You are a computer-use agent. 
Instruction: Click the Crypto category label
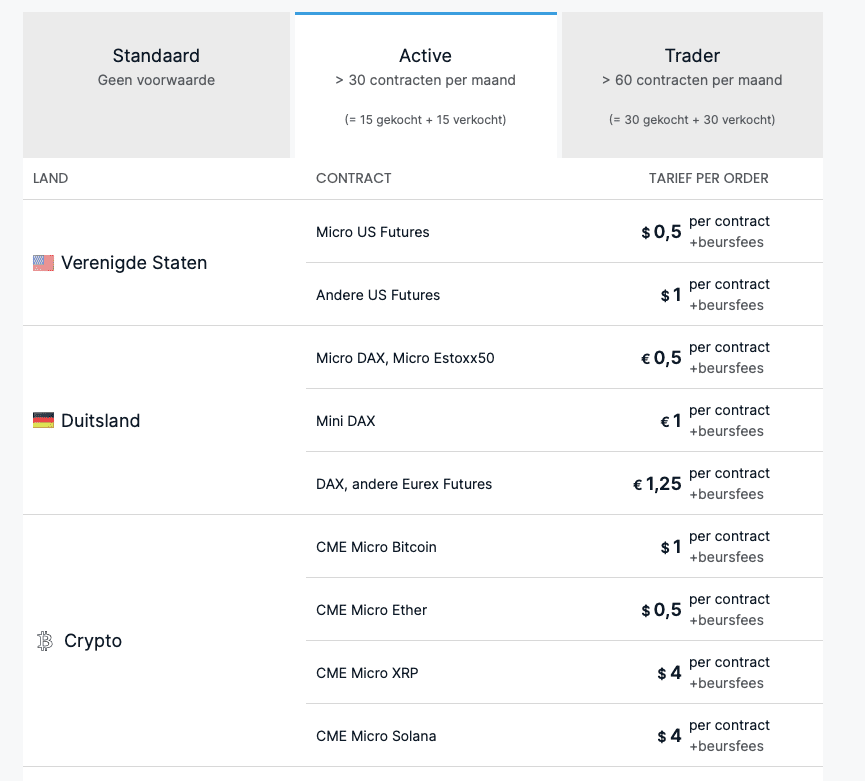pyautogui.click(x=93, y=641)
